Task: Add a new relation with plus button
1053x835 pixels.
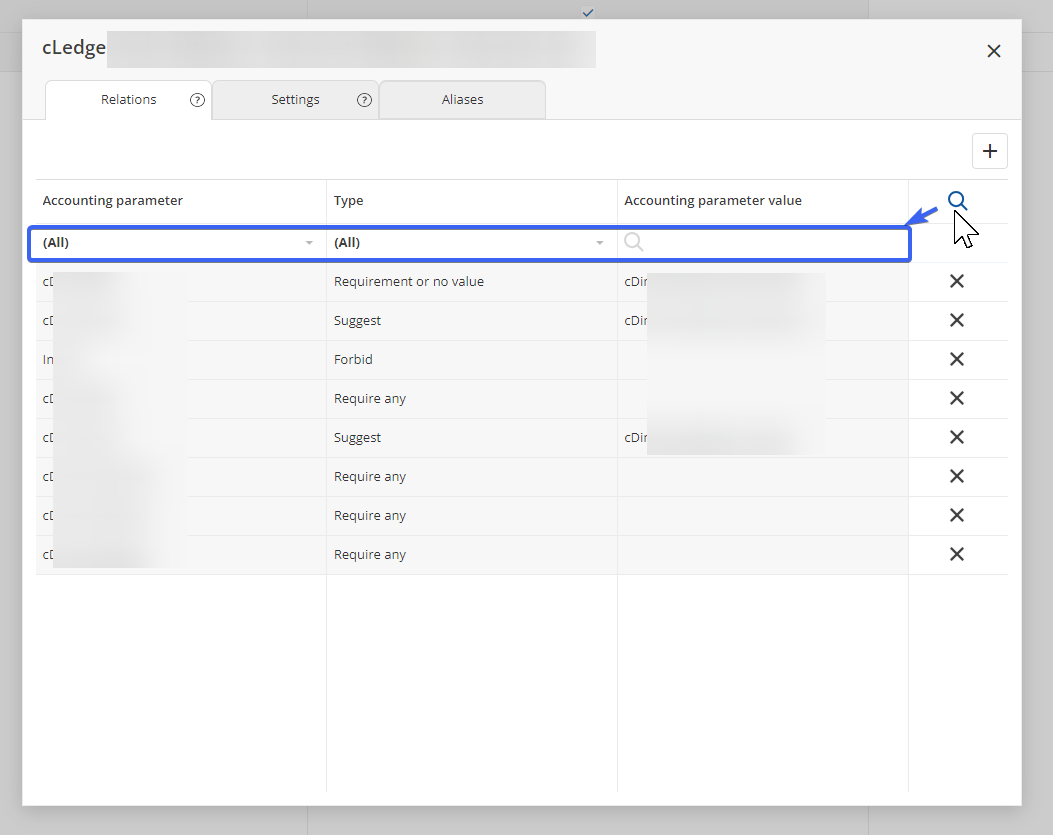Action: 989,151
